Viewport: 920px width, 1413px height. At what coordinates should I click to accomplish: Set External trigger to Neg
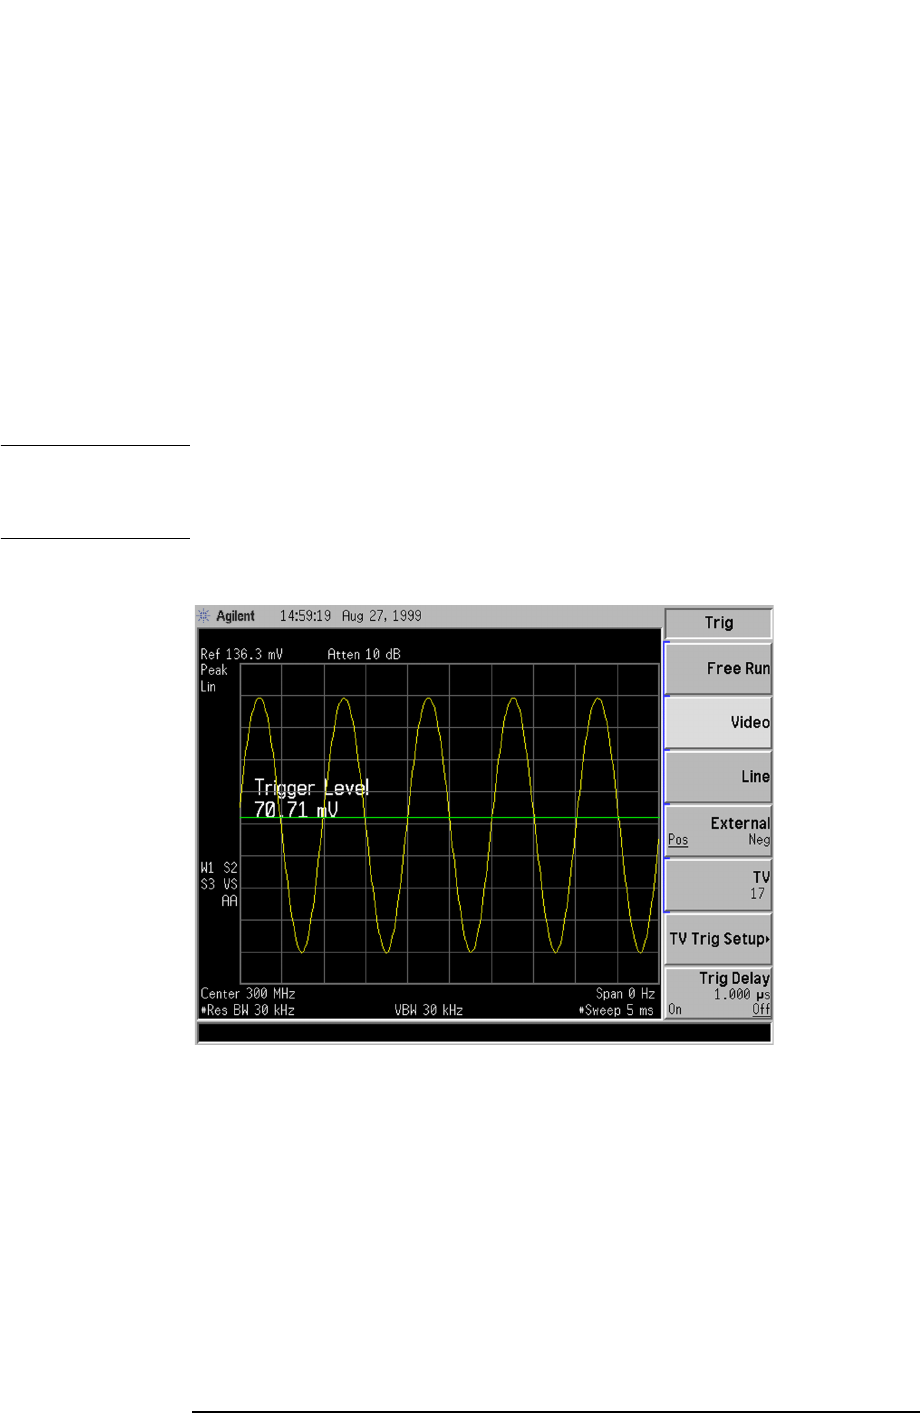coord(759,840)
